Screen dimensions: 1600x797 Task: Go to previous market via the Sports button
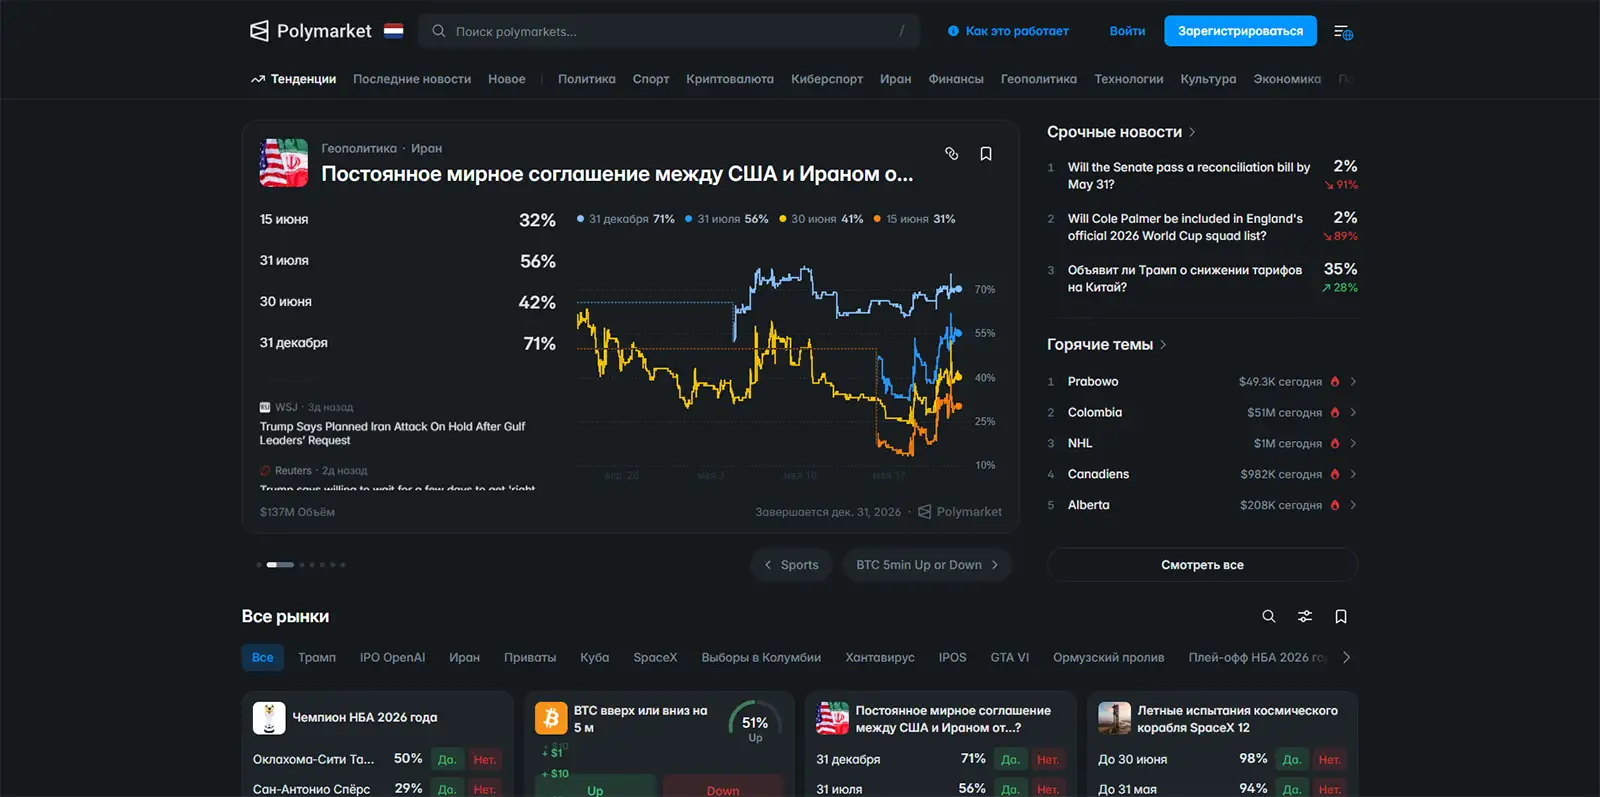[x=791, y=565]
